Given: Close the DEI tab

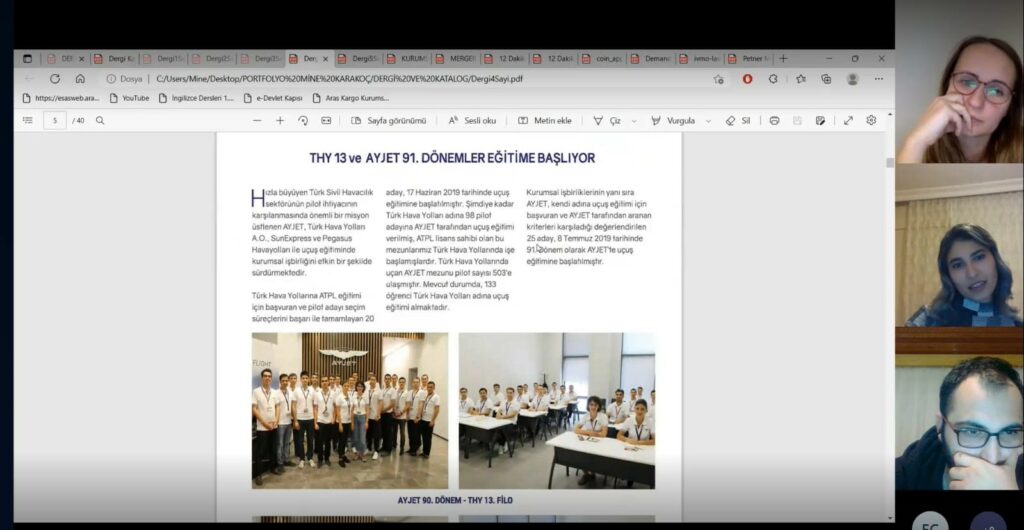Looking at the screenshot, I should pyautogui.click(x=82, y=59).
